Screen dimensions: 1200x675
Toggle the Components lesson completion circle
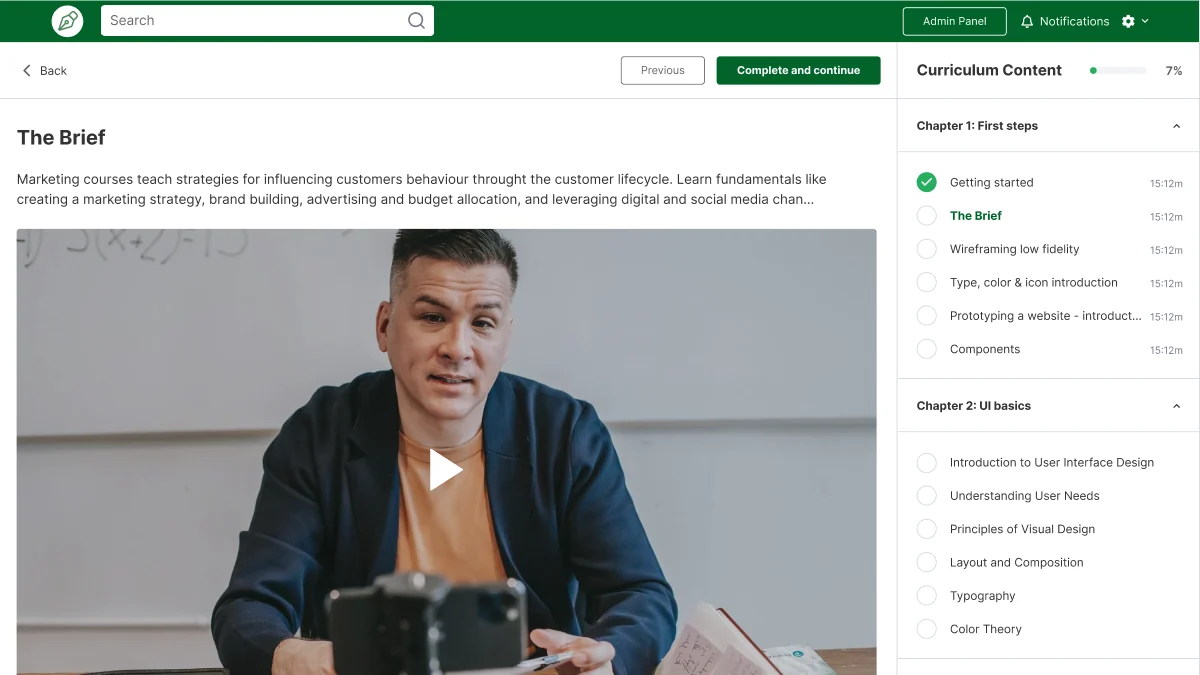[927, 349]
